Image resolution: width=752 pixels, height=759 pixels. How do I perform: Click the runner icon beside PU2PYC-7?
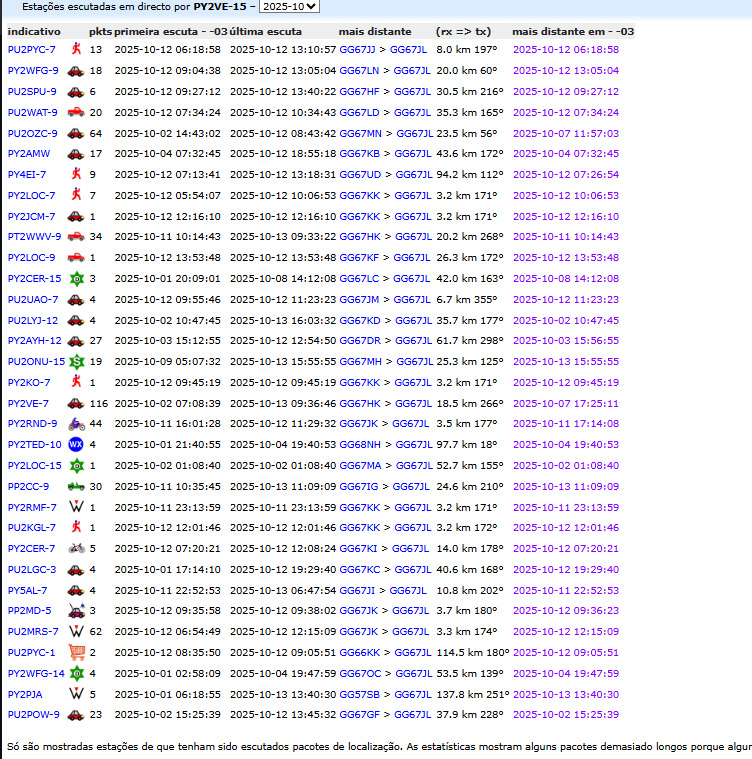76,49
